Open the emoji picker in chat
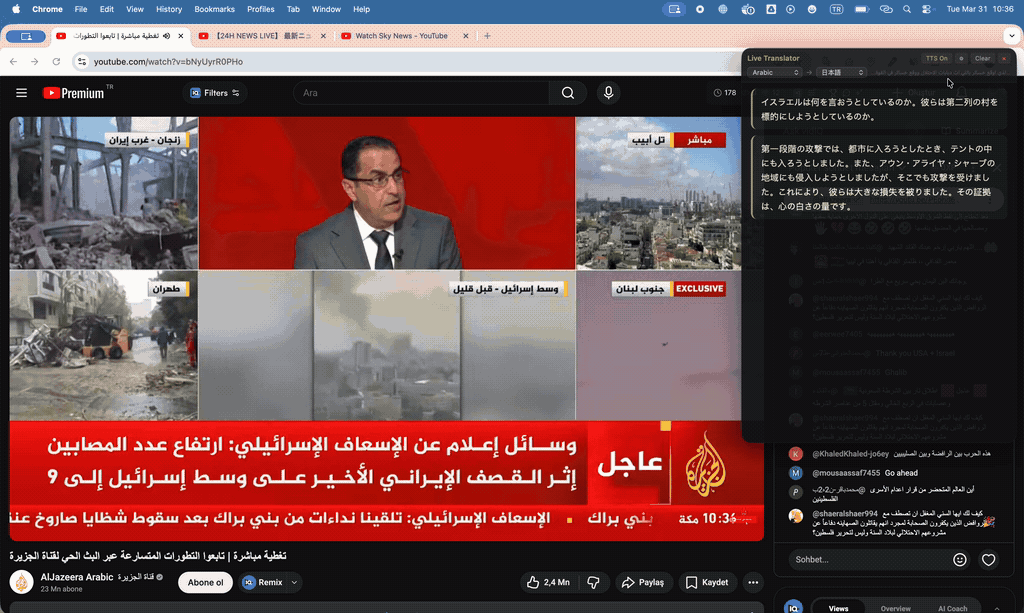1024x613 pixels. tap(959, 559)
